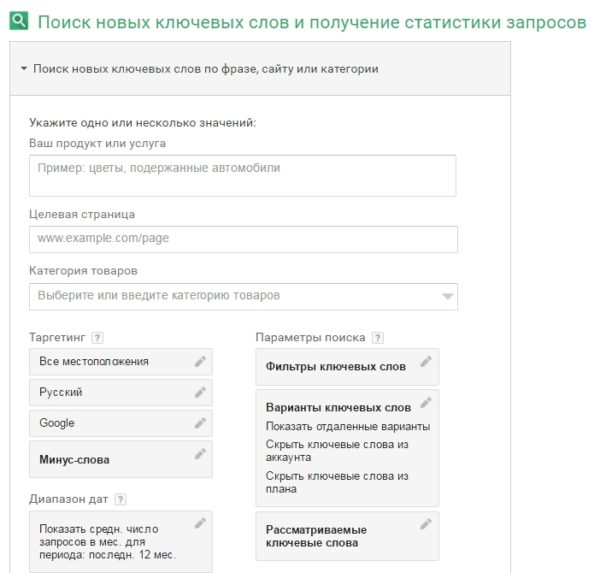Screen dimensions: 600x573
Task: Edit the Все местоположения targeting pencil icon
Action: tap(200, 361)
